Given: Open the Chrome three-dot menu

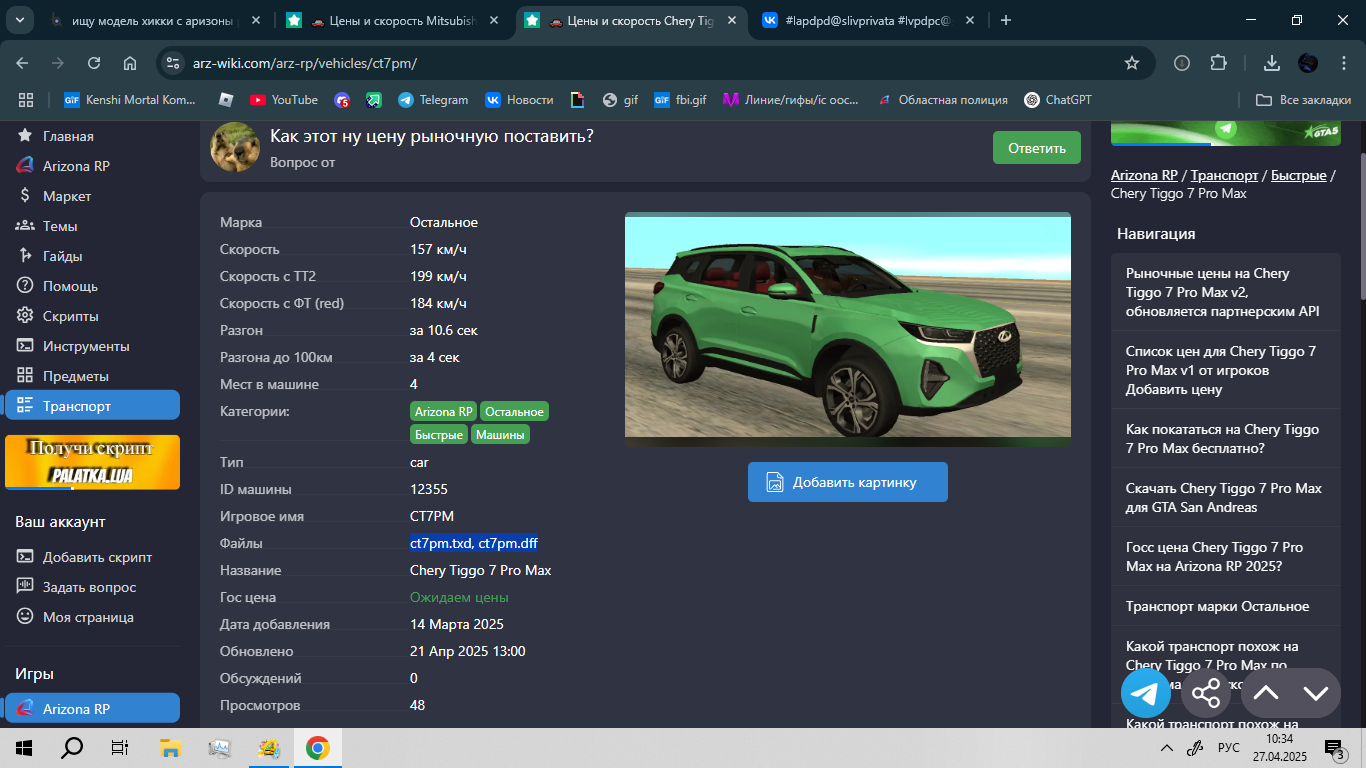Looking at the screenshot, I should pyautogui.click(x=1343, y=63).
